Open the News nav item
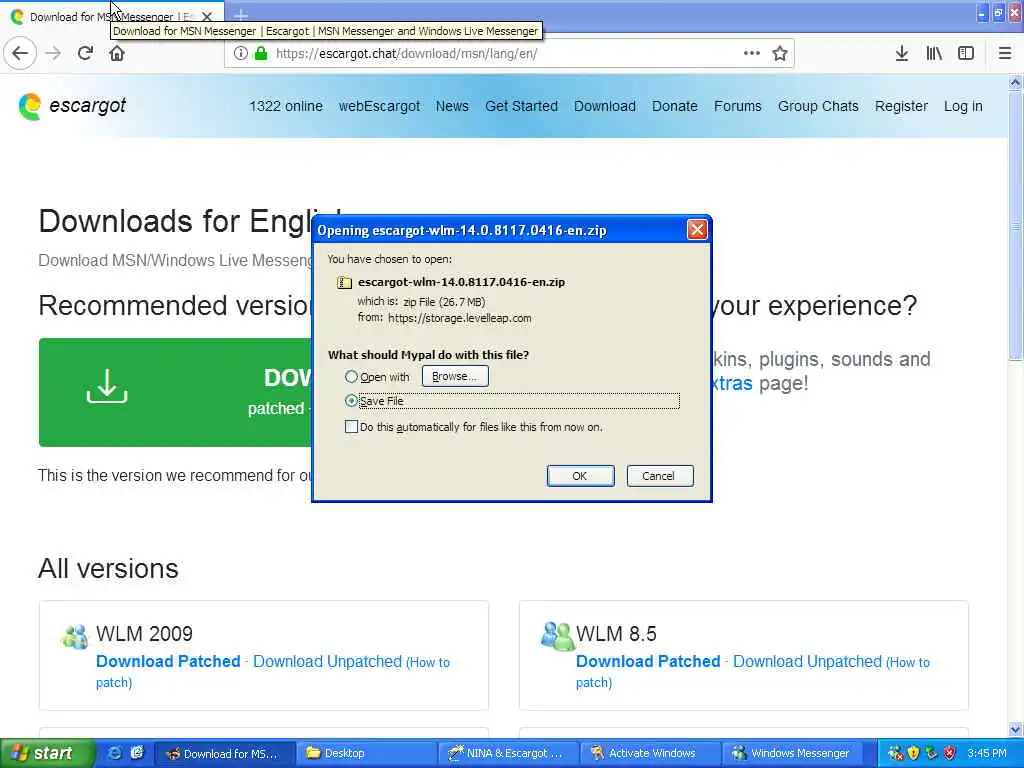Viewport: 1024px width, 768px height. point(452,106)
